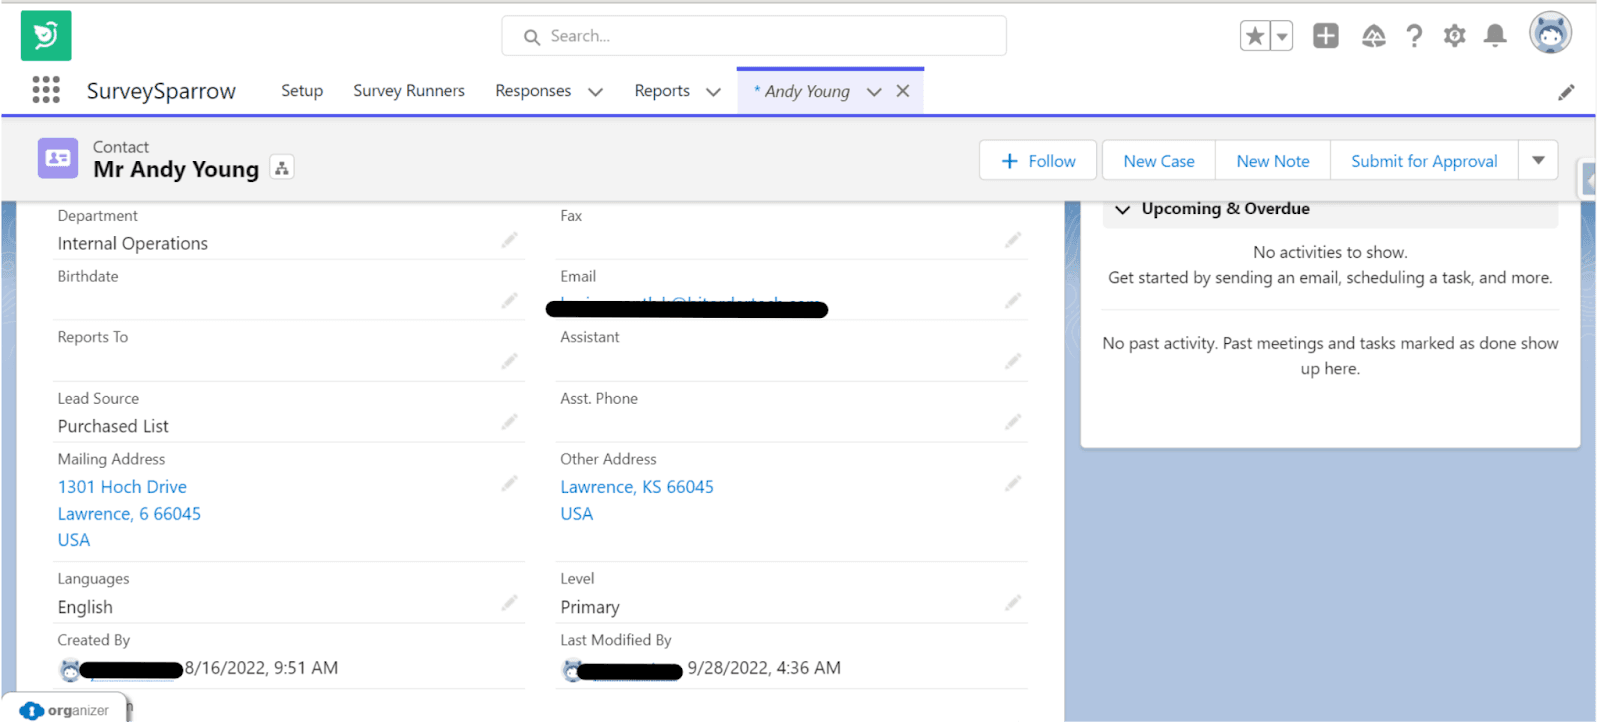Expand the Favorites list dropdown arrow
This screenshot has width=1600, height=722.
point(1281,37)
